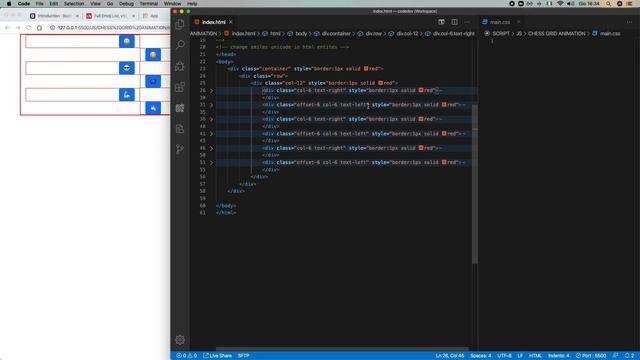
Task: Click SFTP in the status bar
Action: (244, 356)
